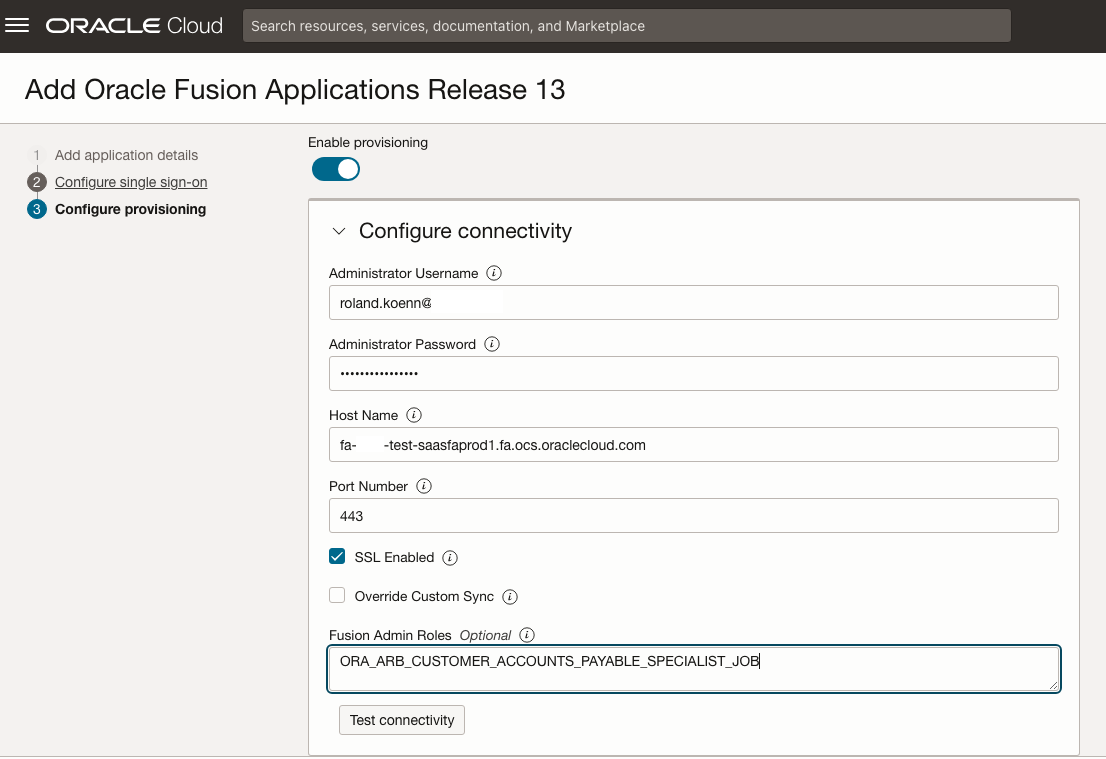Turn off the Enable provisioning toggle
1106x759 pixels.
[x=336, y=170]
